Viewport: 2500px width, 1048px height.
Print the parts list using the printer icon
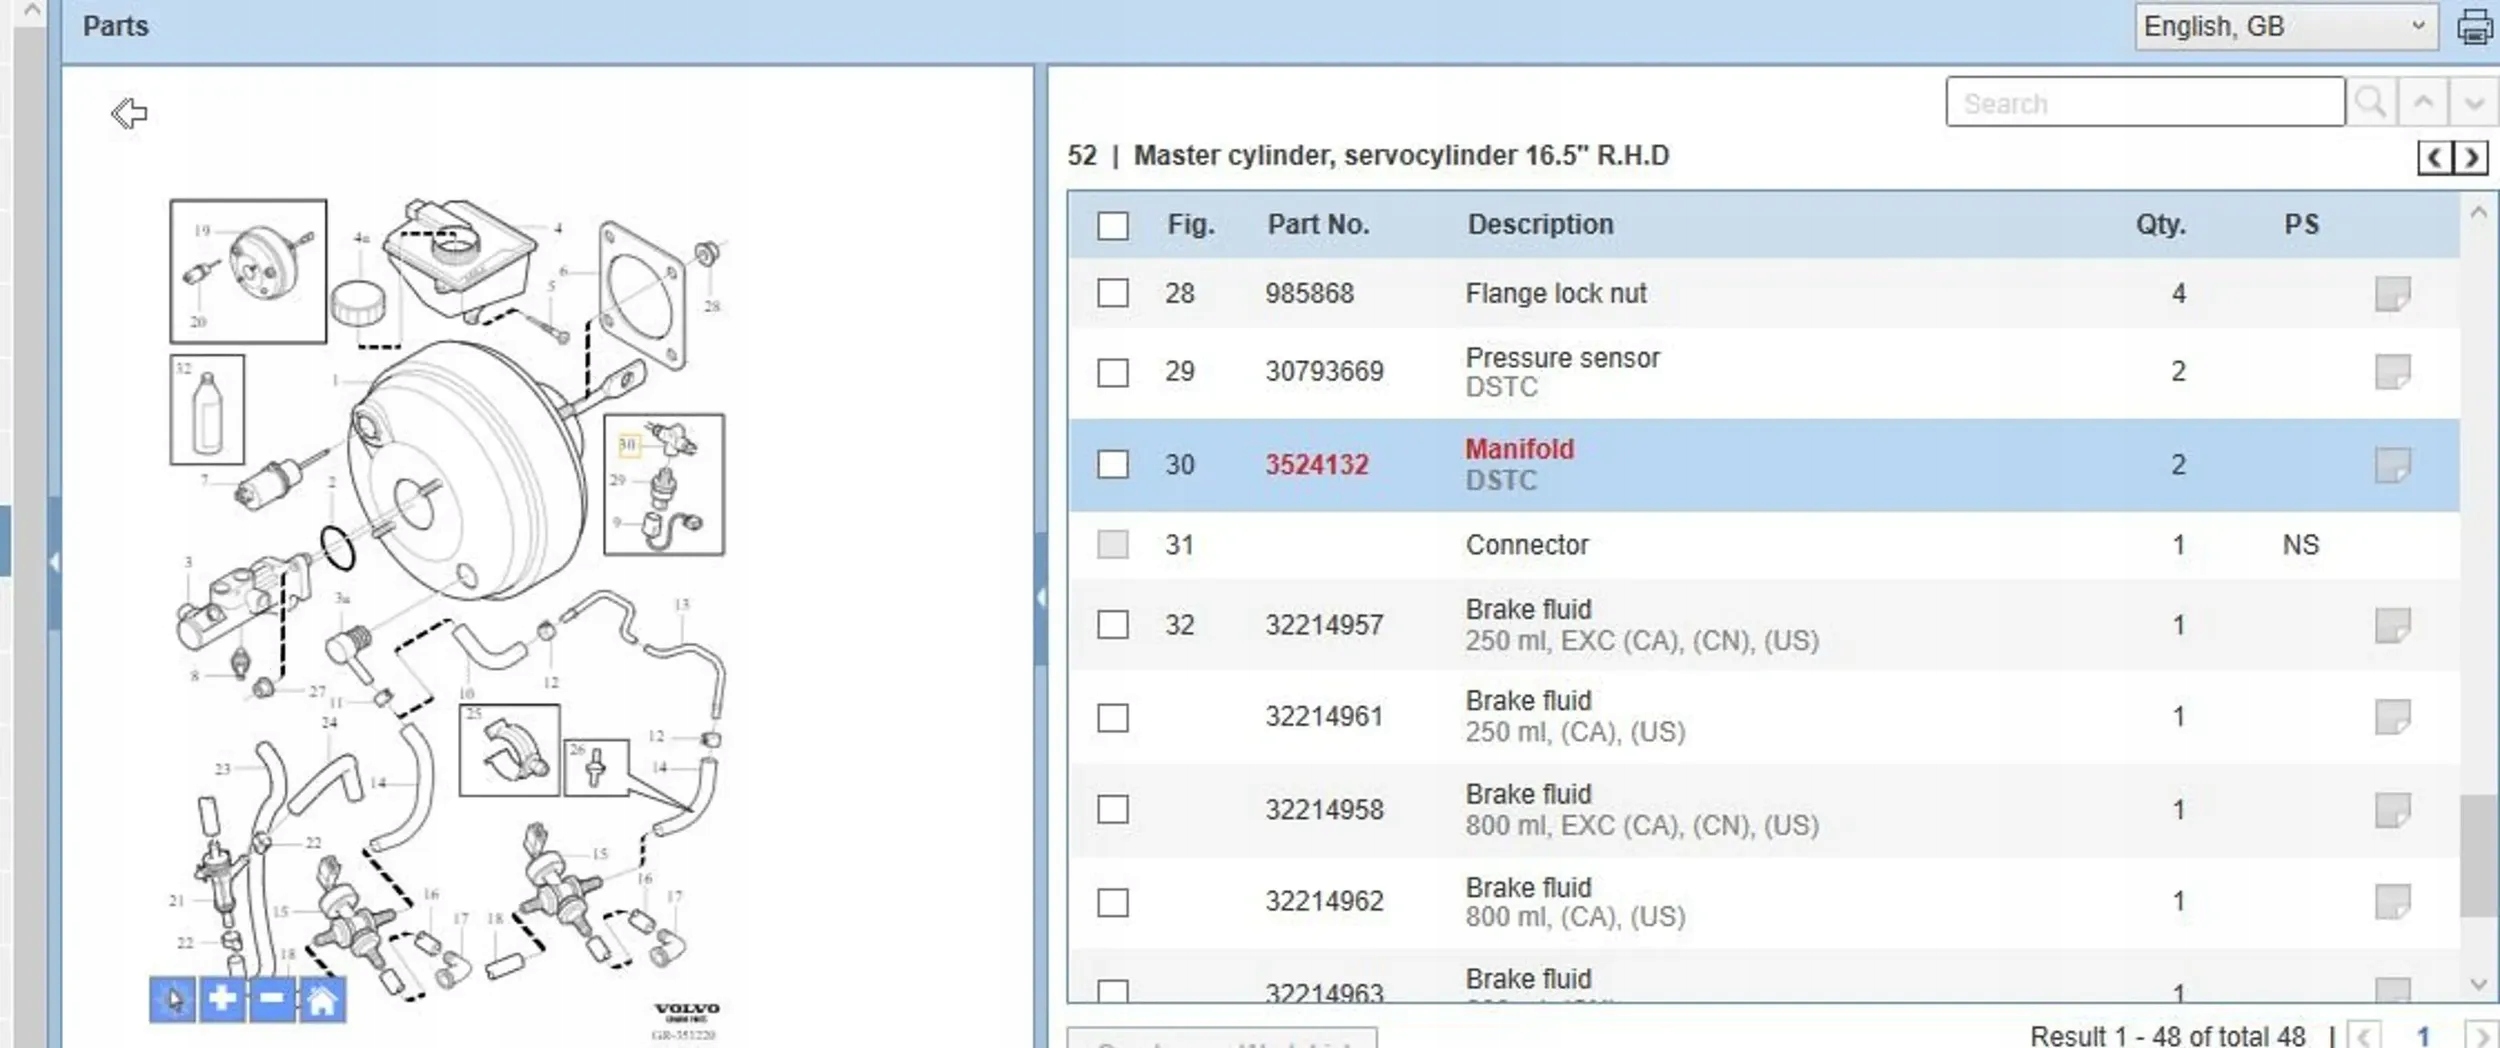(x=2474, y=27)
